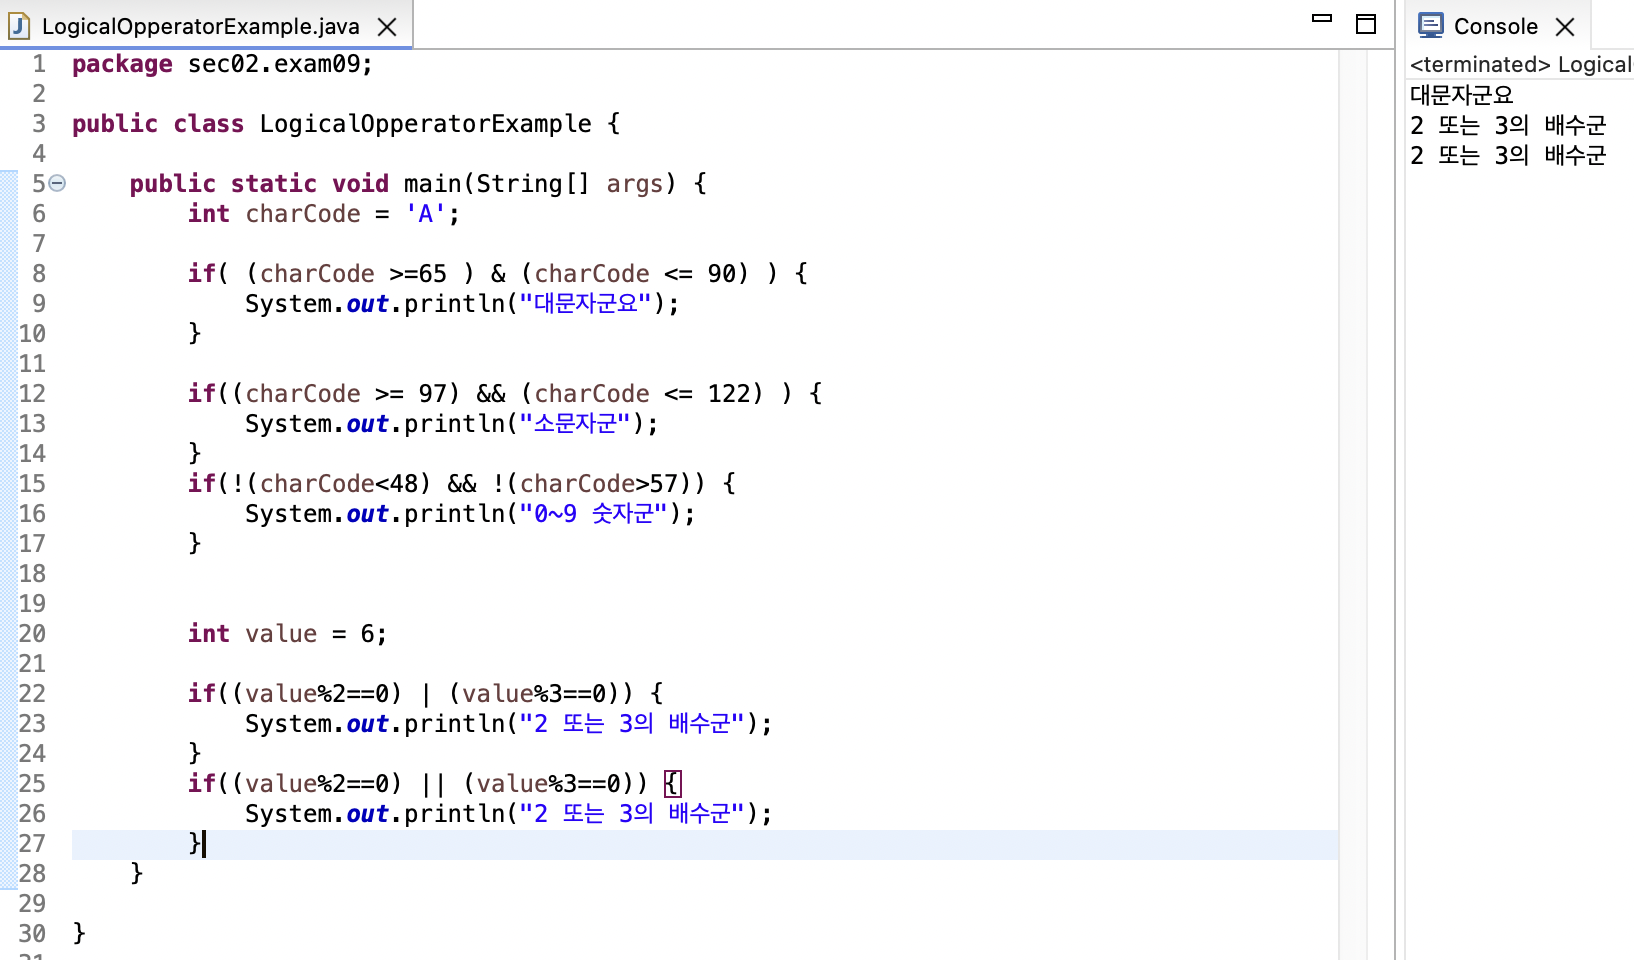Click the charCode >= 97 condition
This screenshot has width=1634, height=960.
(346, 394)
